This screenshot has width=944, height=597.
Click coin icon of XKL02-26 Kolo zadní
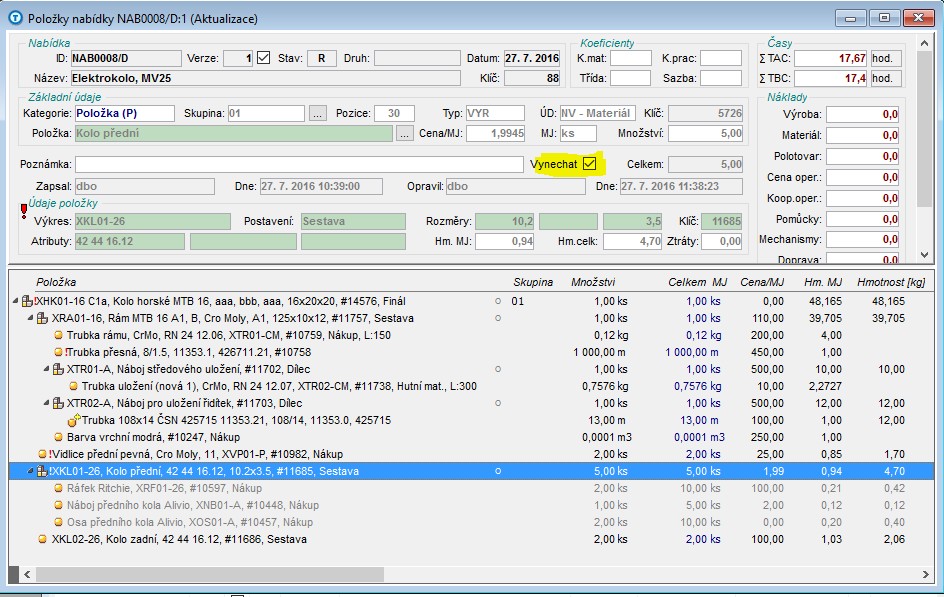coord(42,539)
